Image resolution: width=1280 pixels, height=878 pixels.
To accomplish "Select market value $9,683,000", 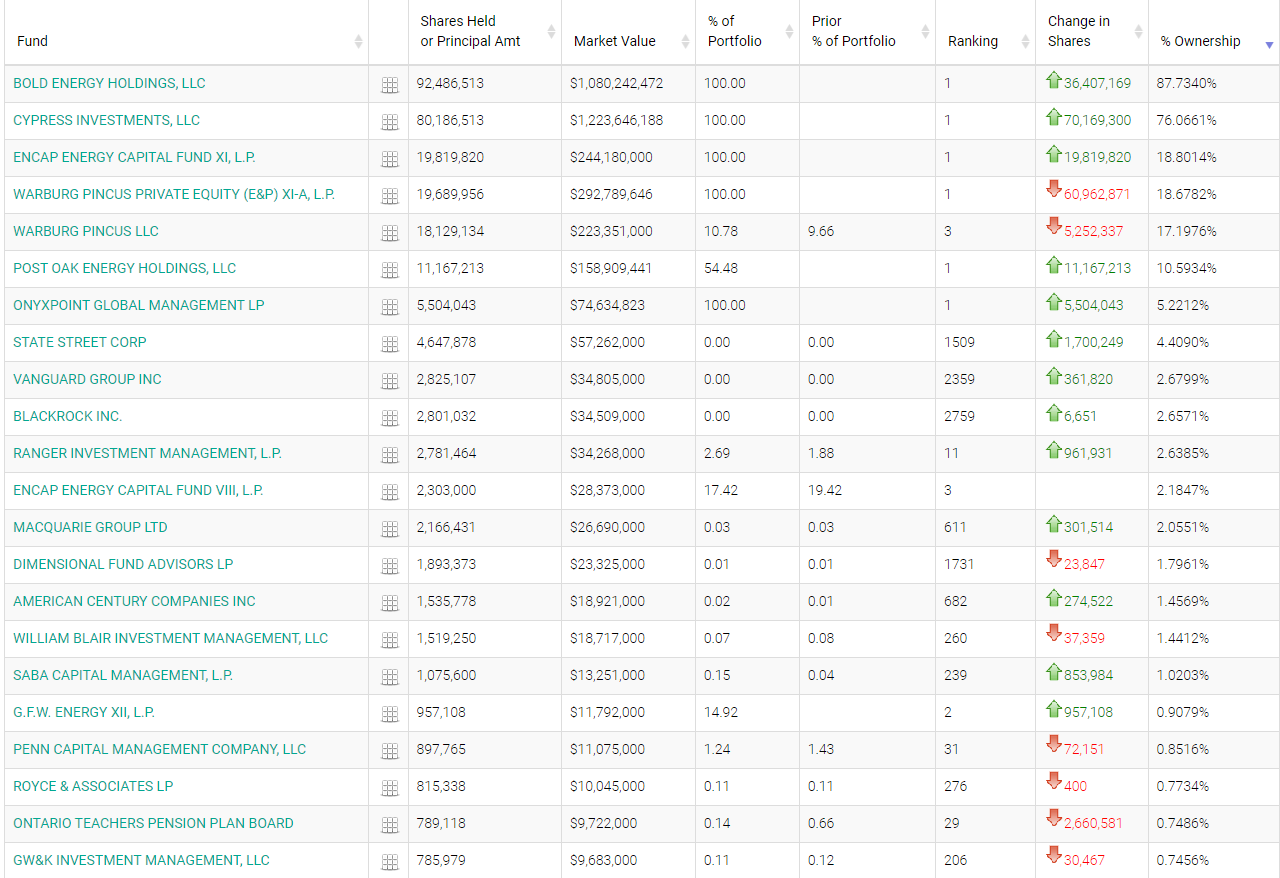I will (603, 860).
